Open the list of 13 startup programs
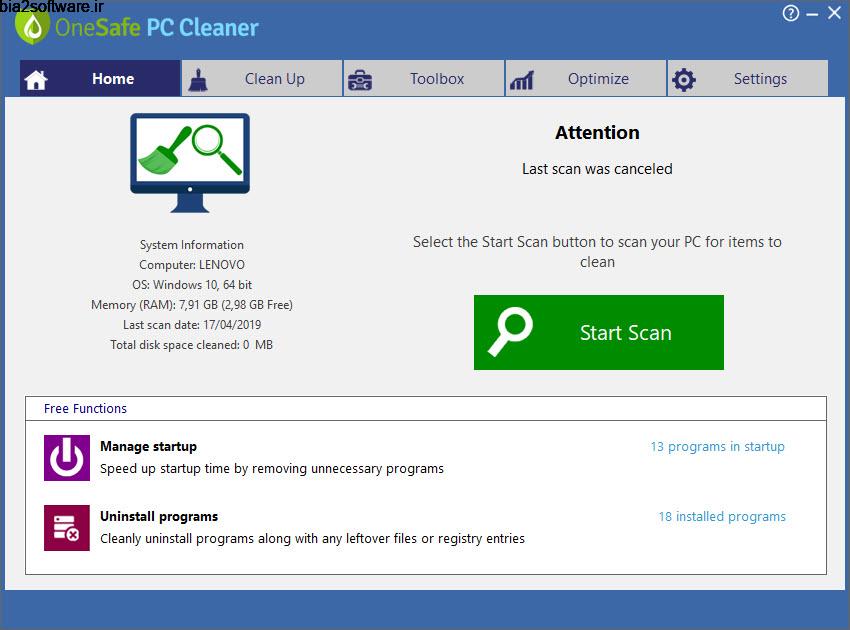This screenshot has height=630, width=850. (x=719, y=446)
